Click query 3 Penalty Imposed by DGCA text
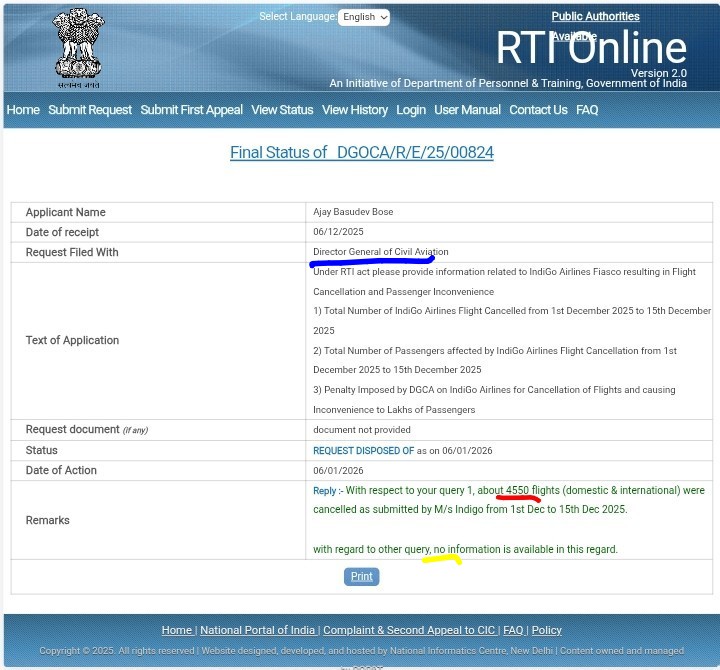The width and height of the screenshot is (720, 670). tap(494, 400)
